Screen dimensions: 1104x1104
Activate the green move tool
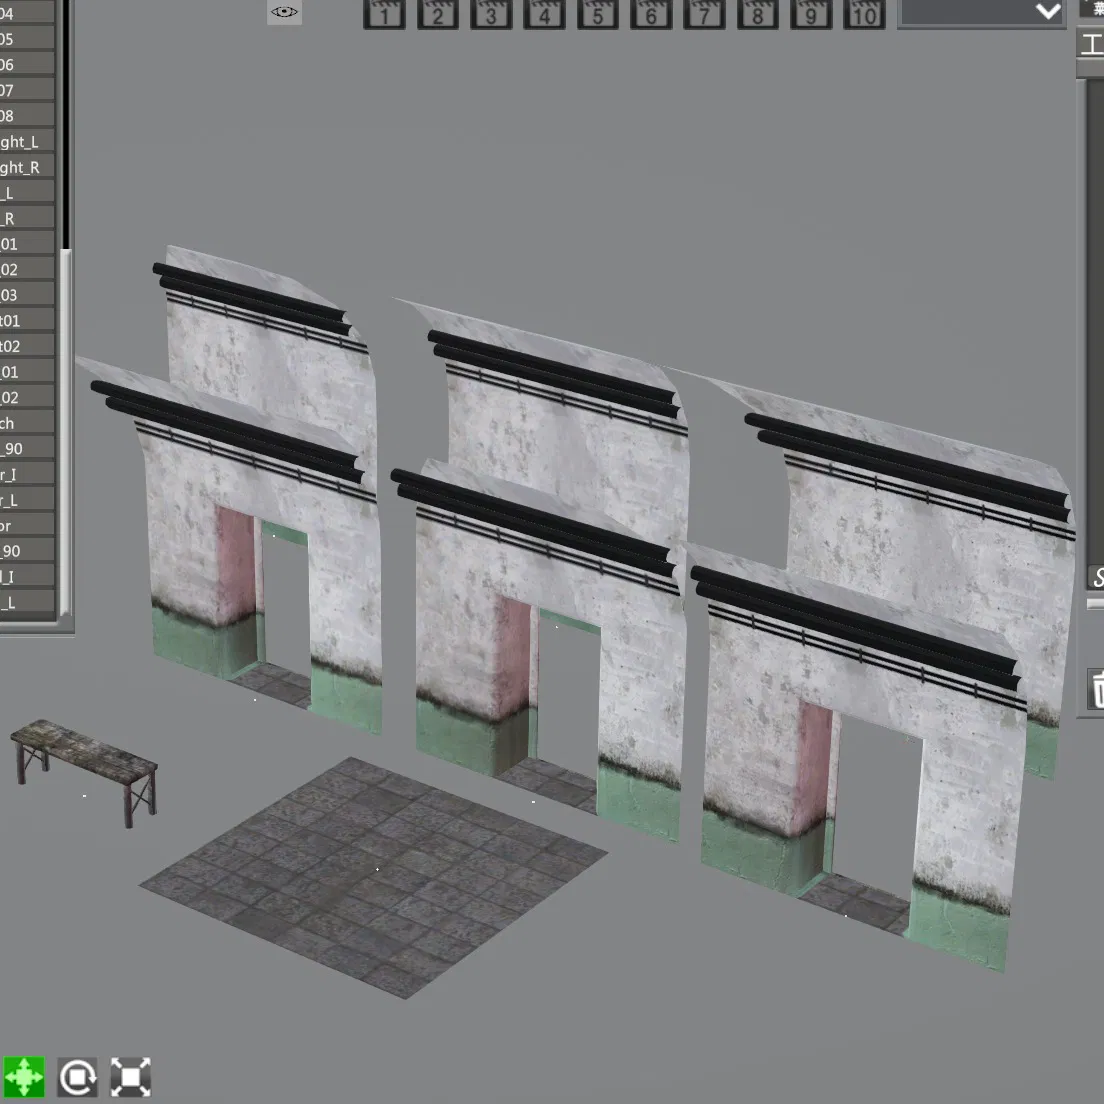point(24,1077)
